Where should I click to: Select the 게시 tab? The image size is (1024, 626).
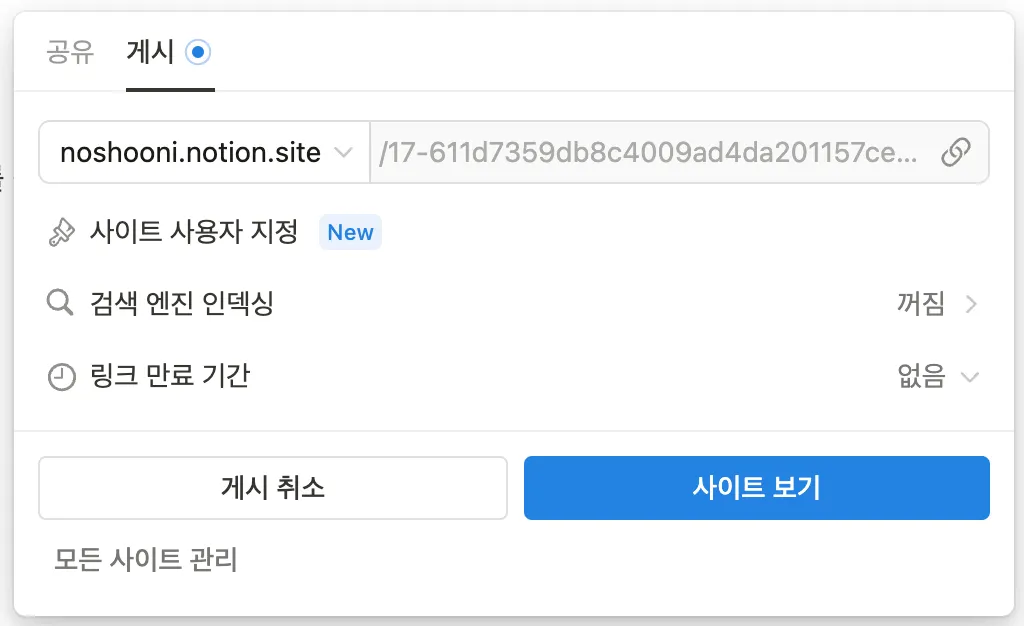pyautogui.click(x=151, y=52)
